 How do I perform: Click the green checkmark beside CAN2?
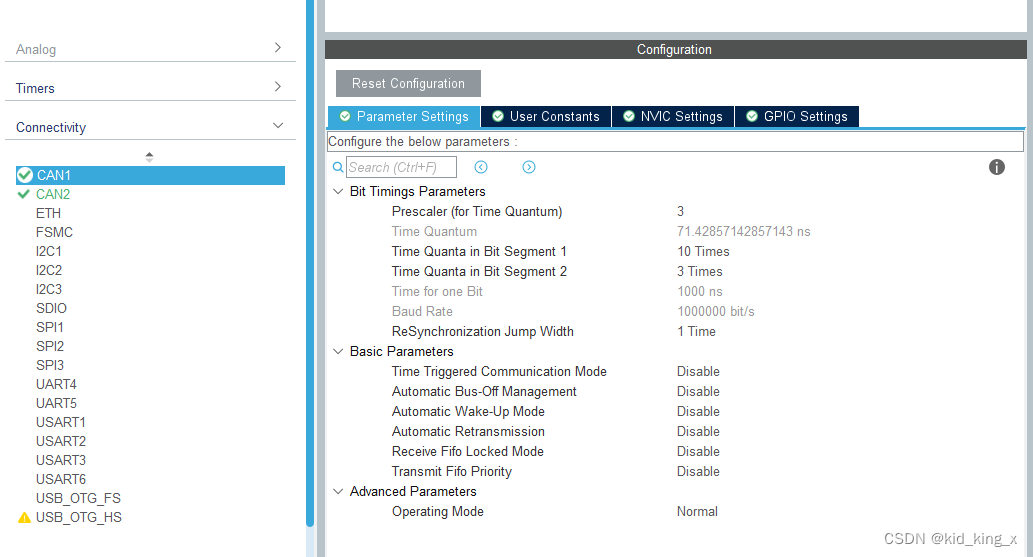(x=24, y=194)
